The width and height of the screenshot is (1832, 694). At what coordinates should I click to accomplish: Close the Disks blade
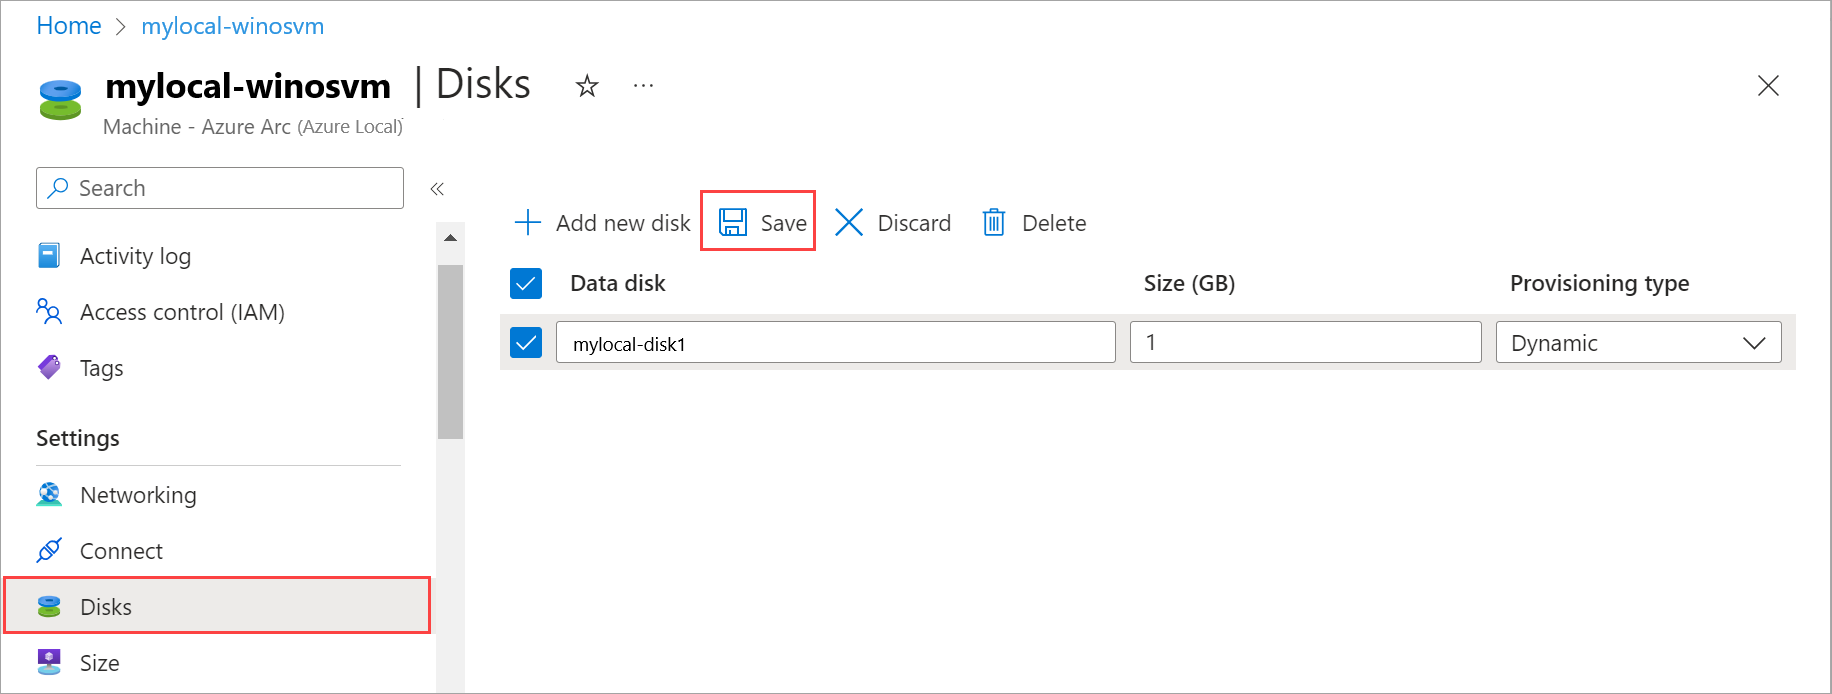click(1768, 86)
